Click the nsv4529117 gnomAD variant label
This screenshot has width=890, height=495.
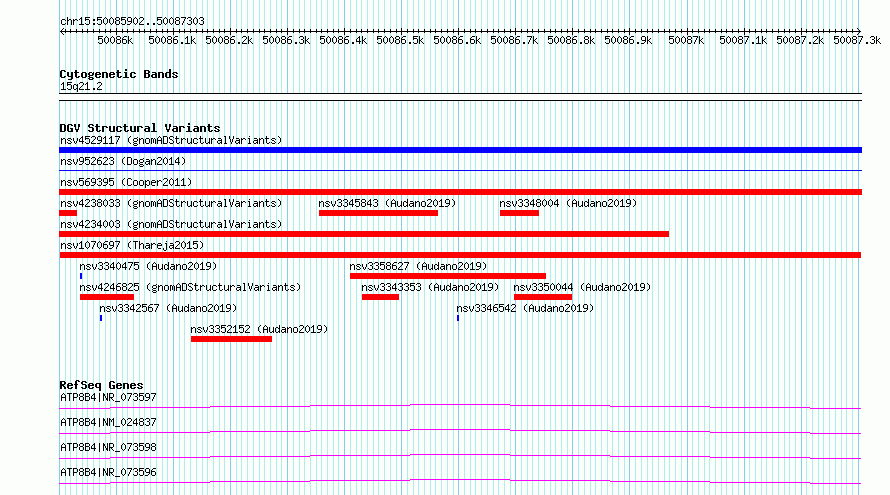(171, 140)
